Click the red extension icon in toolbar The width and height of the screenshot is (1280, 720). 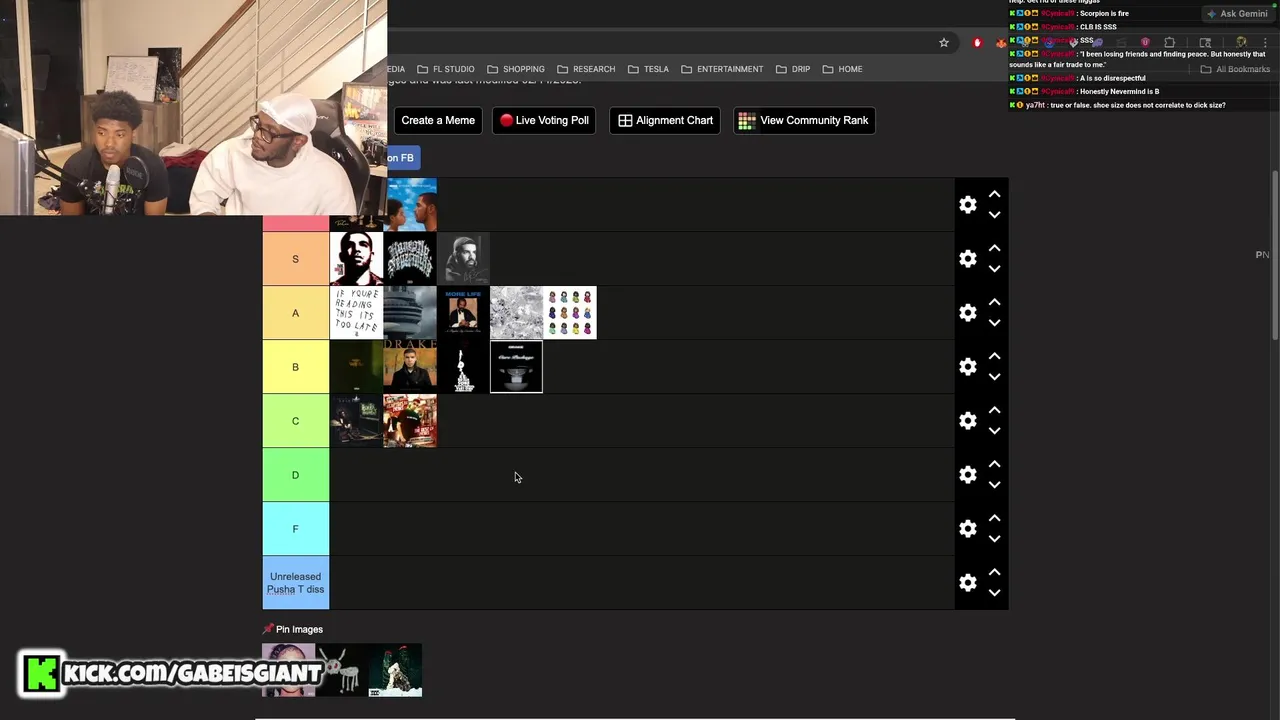click(x=978, y=43)
